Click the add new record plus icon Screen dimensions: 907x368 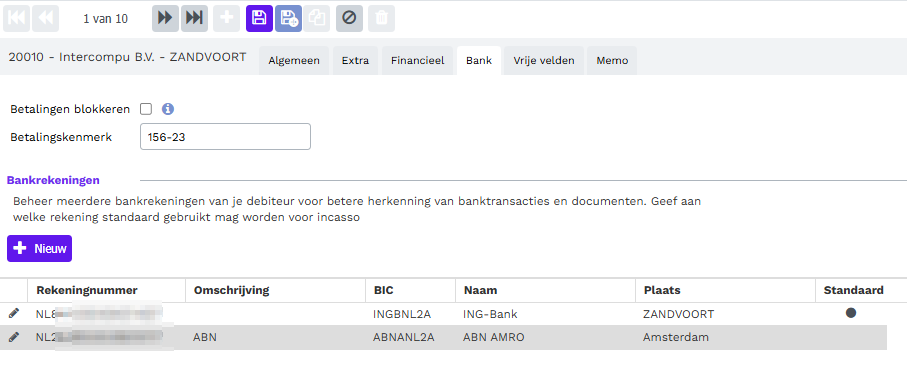226,19
